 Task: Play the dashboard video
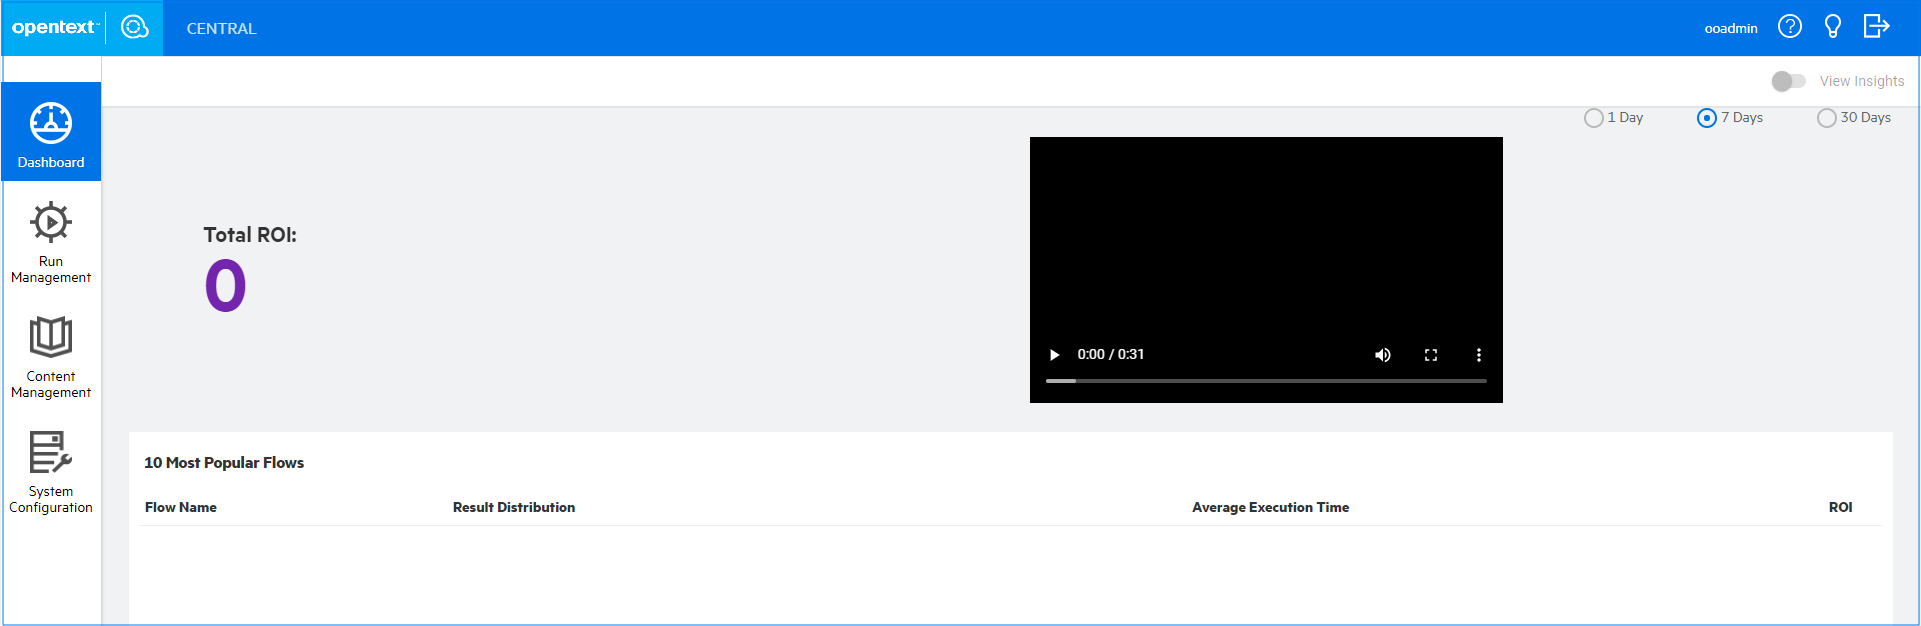point(1054,355)
